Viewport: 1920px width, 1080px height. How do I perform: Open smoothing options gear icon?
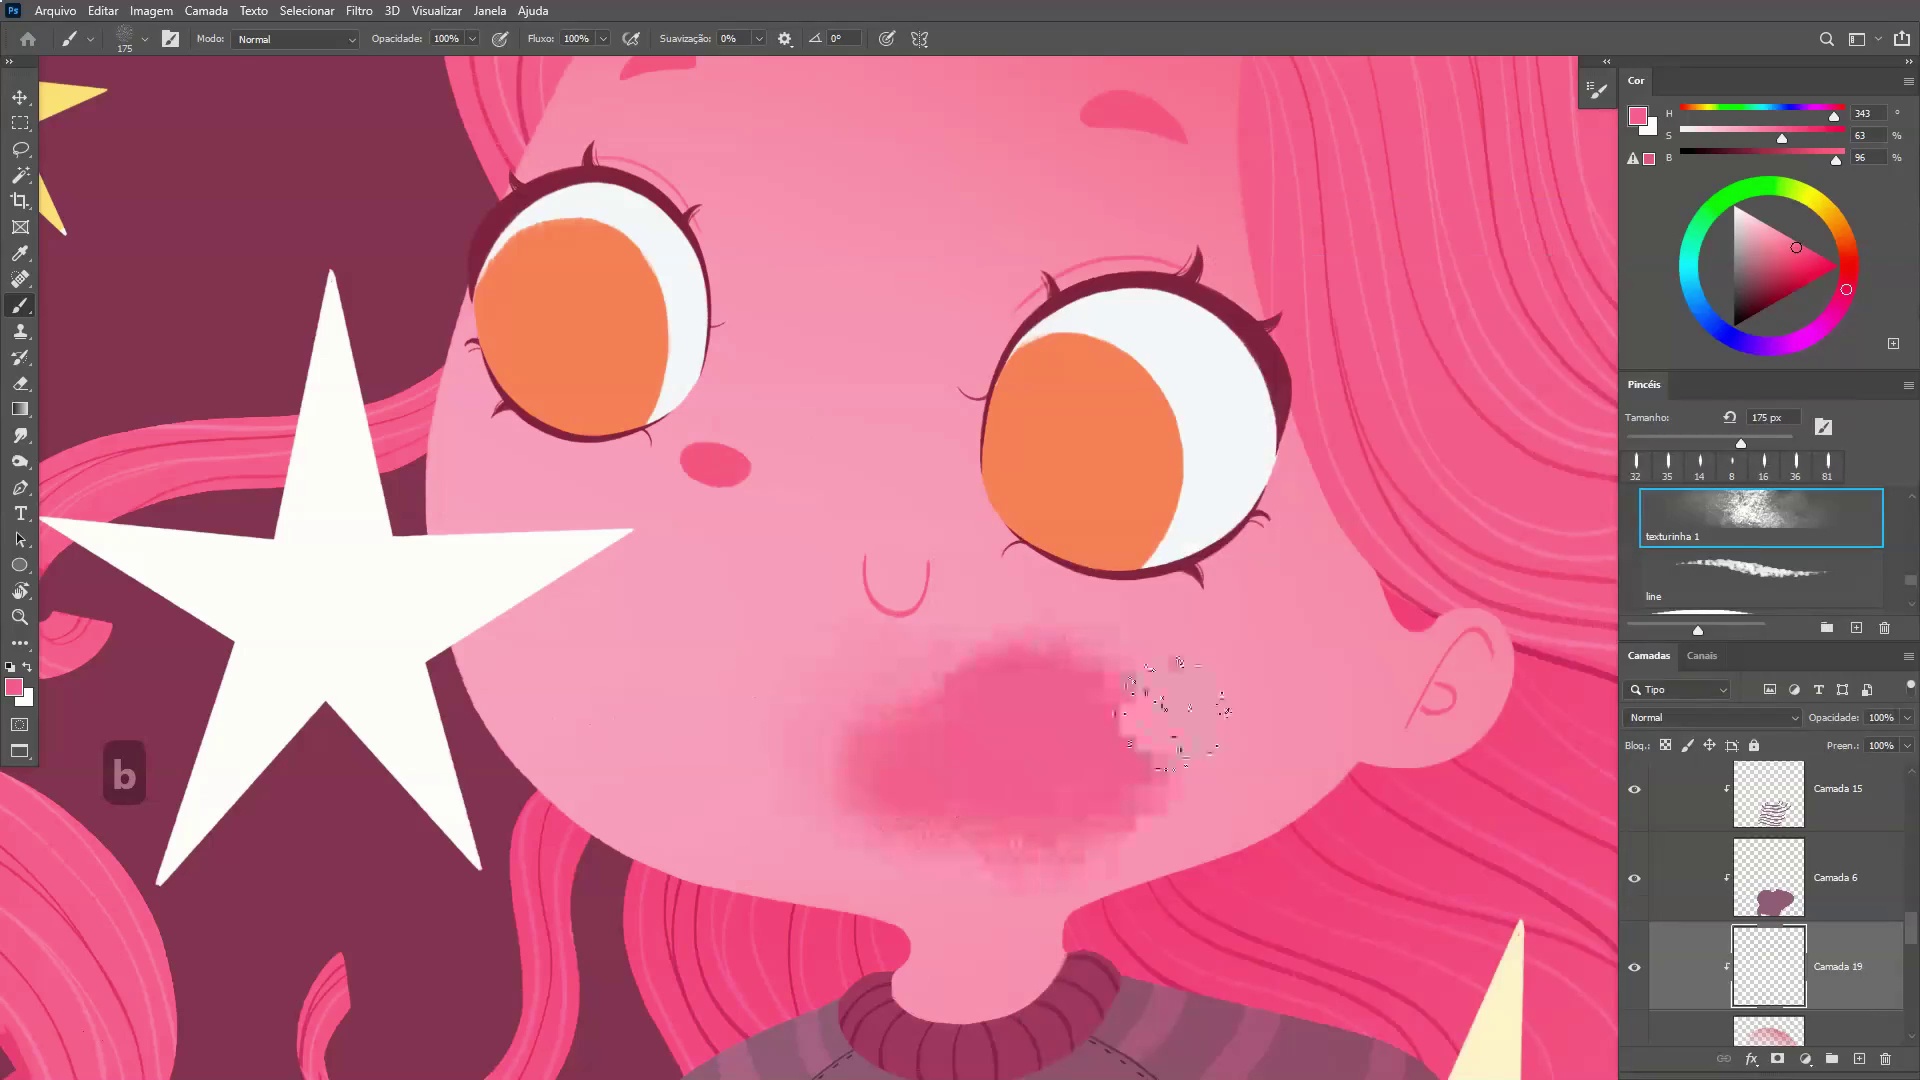point(785,39)
